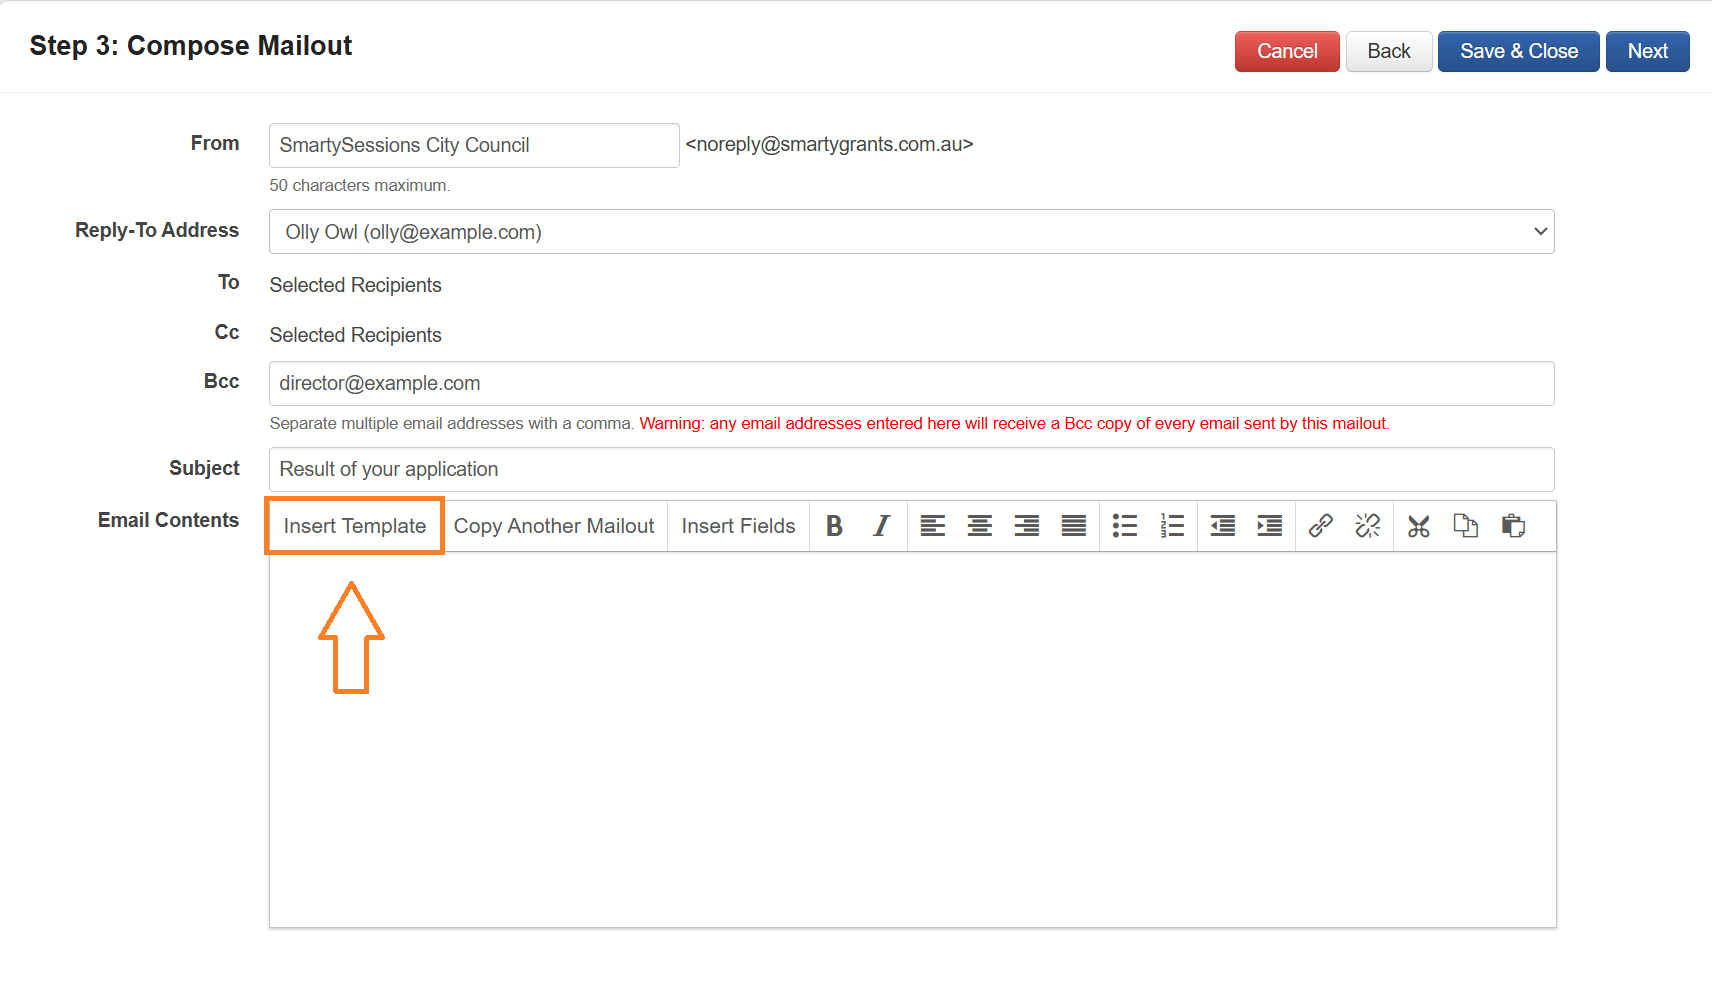This screenshot has height=988, width=1712.
Task: Toggle italic formatting in the editor toolbar
Action: point(881,526)
